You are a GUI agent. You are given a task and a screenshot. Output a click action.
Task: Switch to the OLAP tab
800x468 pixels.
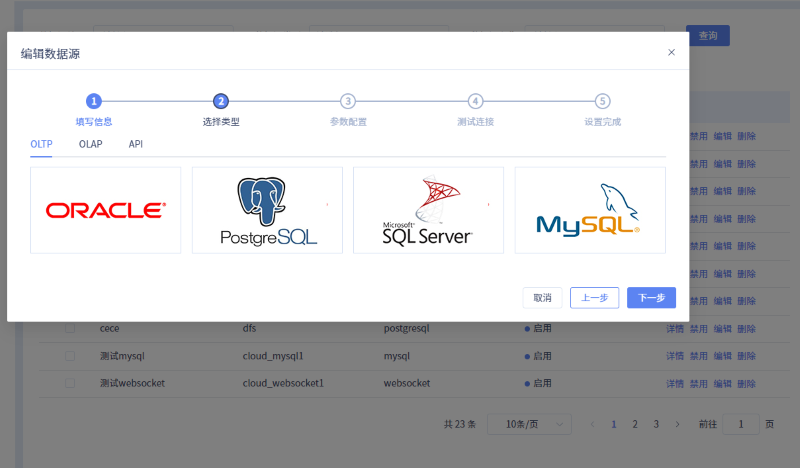coord(91,144)
